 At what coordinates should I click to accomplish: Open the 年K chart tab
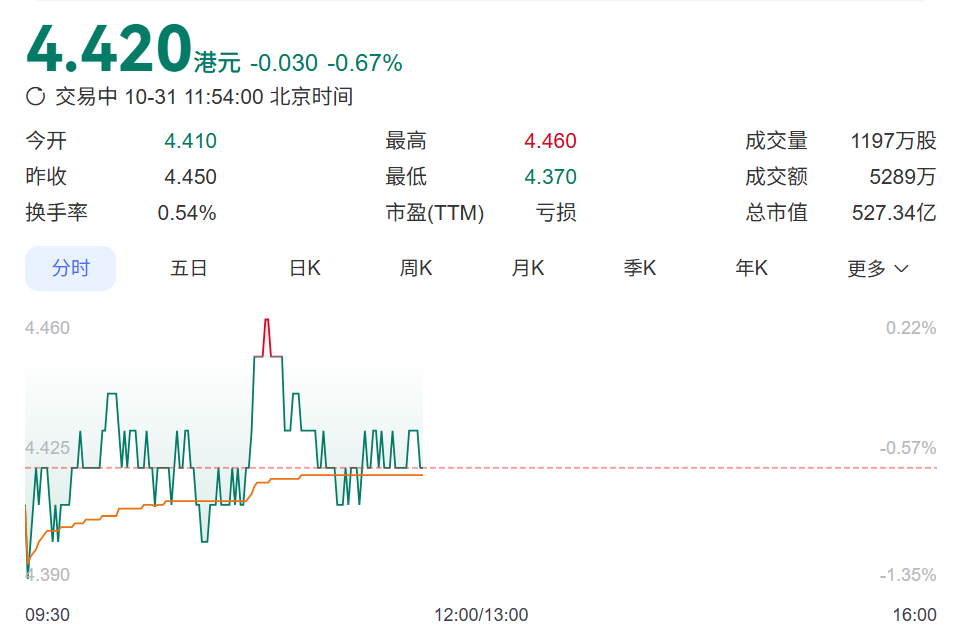[x=752, y=268]
